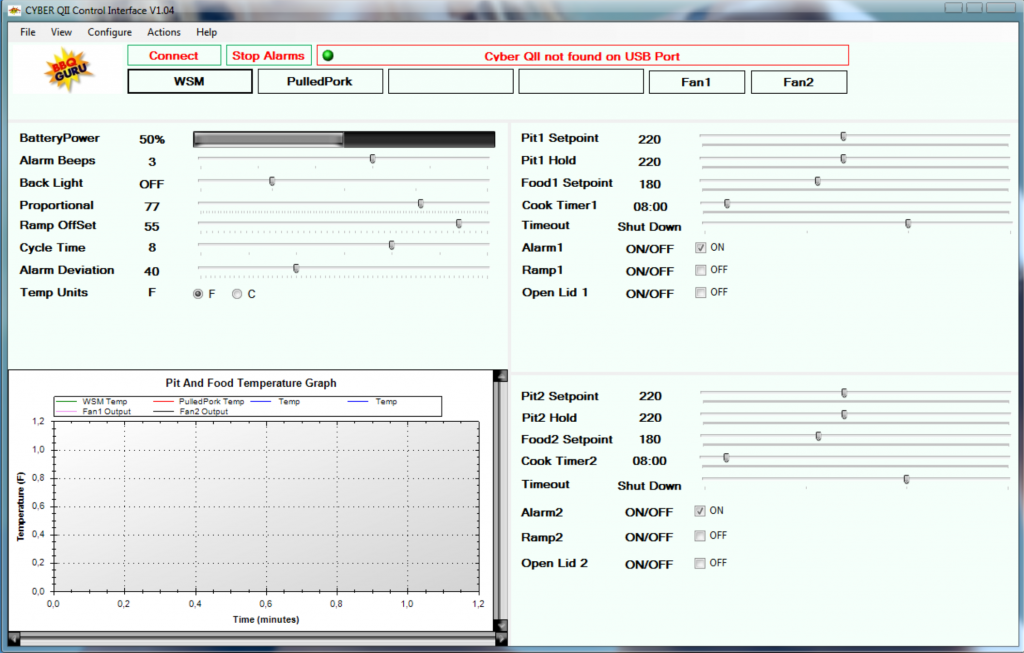Click the Pit2 Setpoint slider

click(x=854, y=394)
